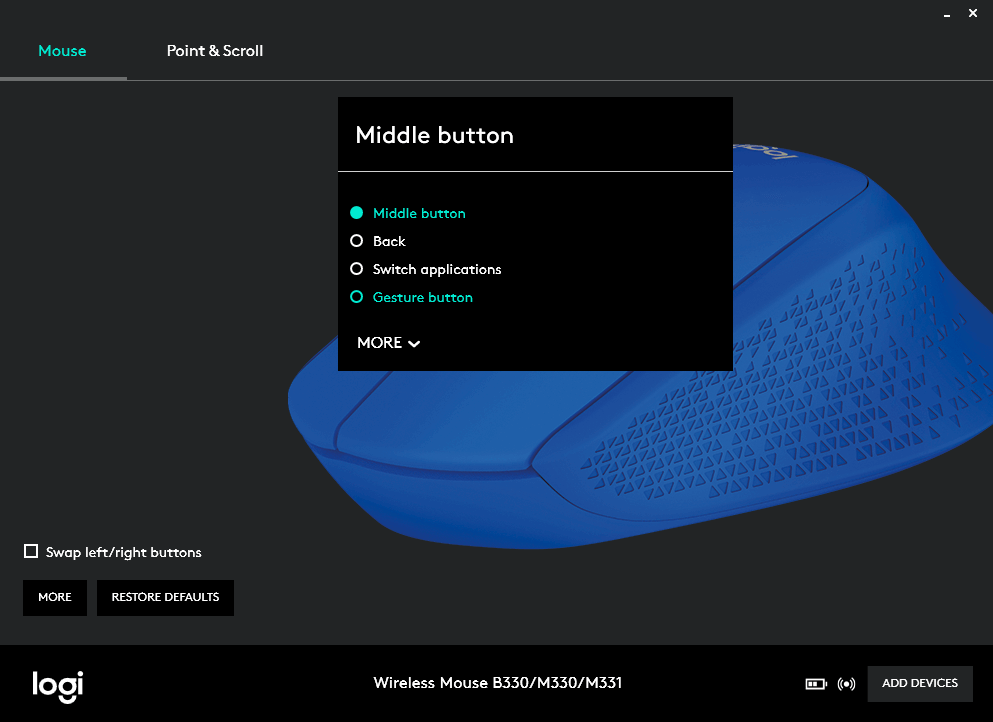The height and width of the screenshot is (722, 993).
Task: Click the wireless receiver connection icon
Action: click(847, 684)
